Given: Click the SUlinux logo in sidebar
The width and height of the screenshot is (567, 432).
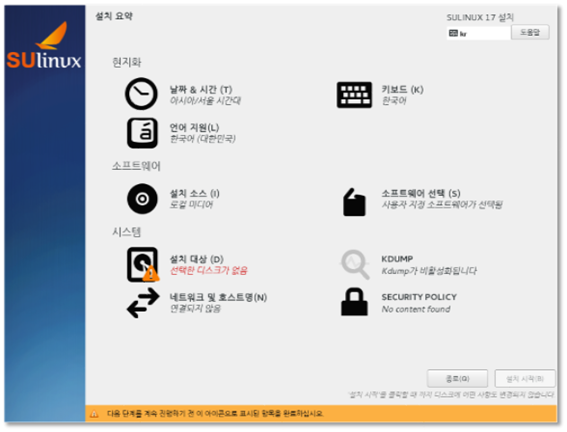Looking at the screenshot, I should (x=44, y=46).
